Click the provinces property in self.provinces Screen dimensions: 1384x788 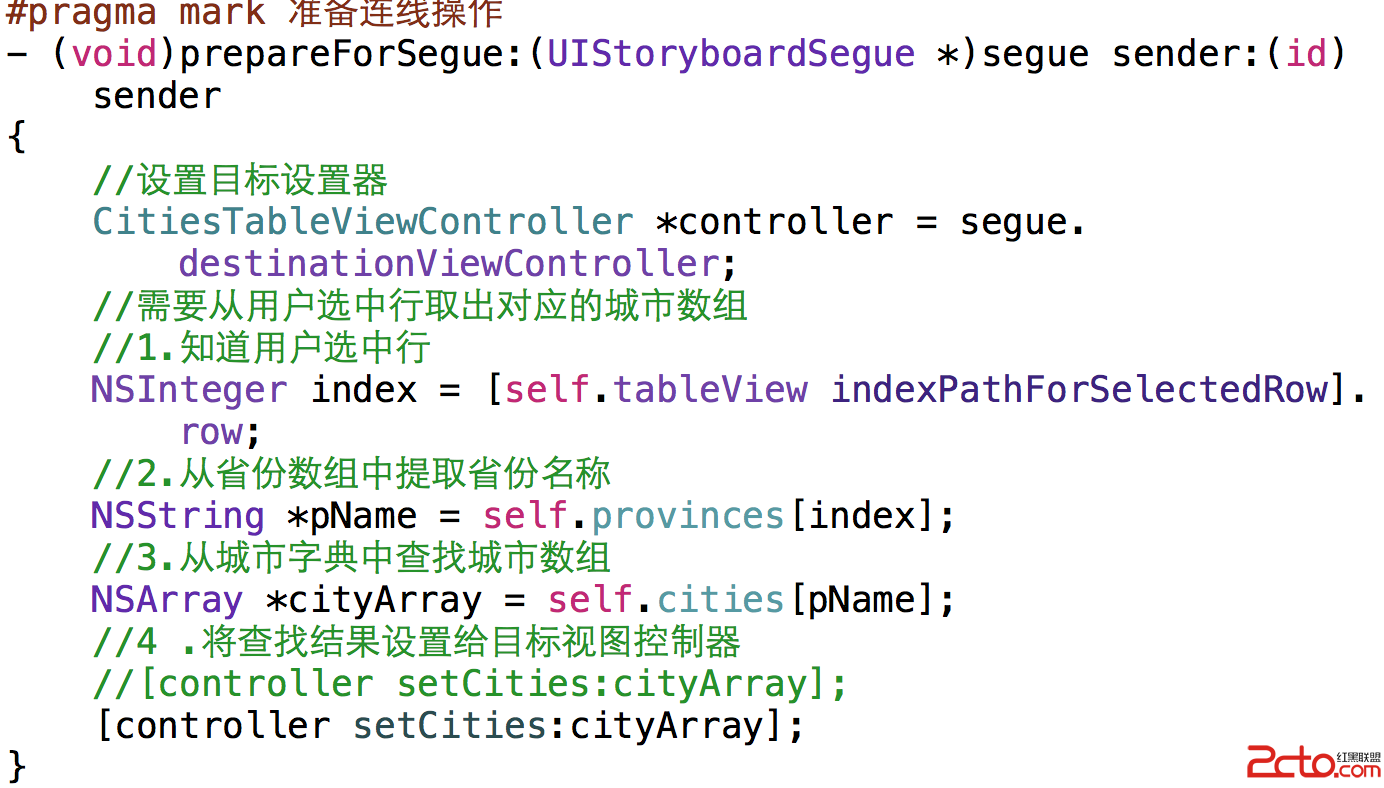[687, 516]
